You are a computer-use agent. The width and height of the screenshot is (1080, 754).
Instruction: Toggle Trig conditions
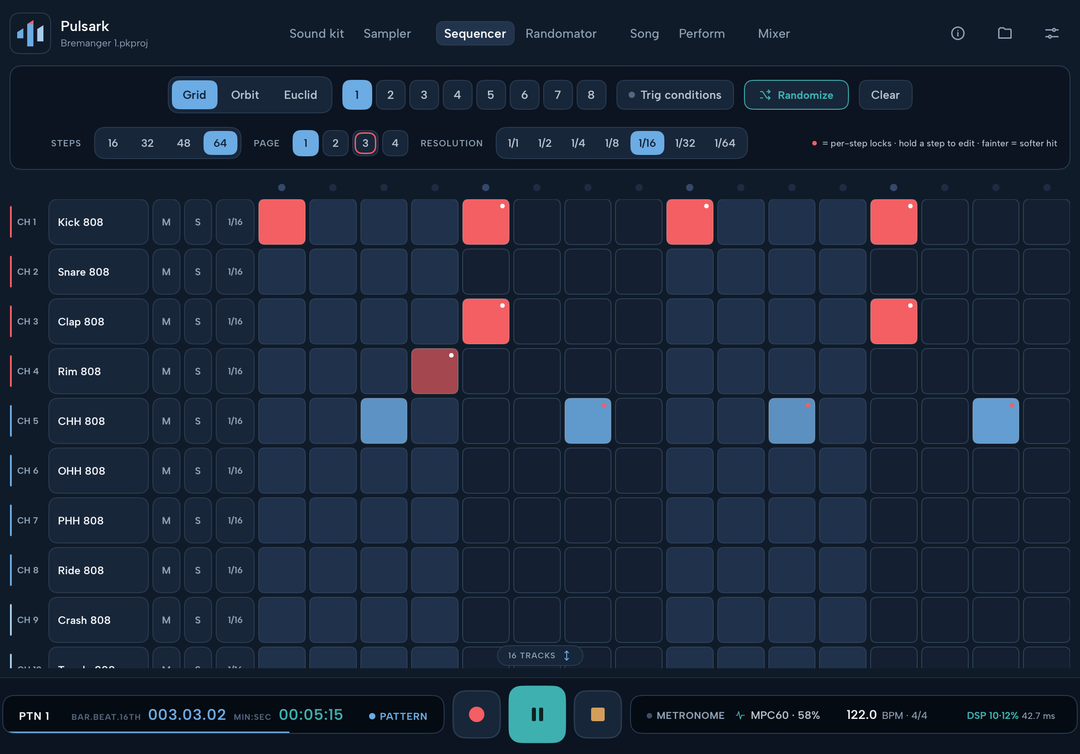click(675, 95)
